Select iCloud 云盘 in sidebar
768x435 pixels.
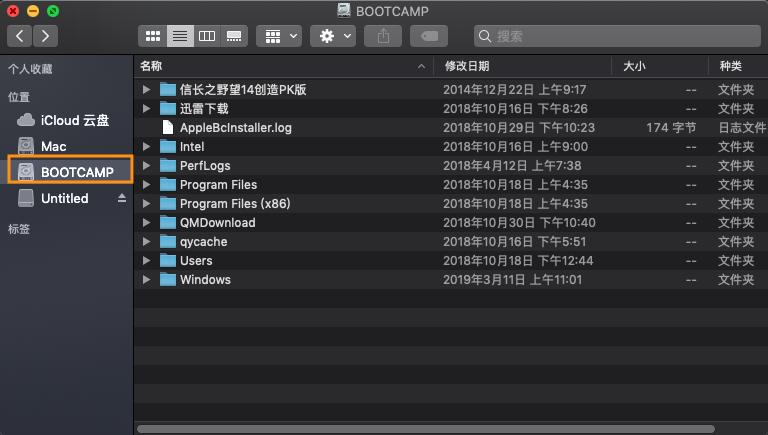[x=69, y=121]
